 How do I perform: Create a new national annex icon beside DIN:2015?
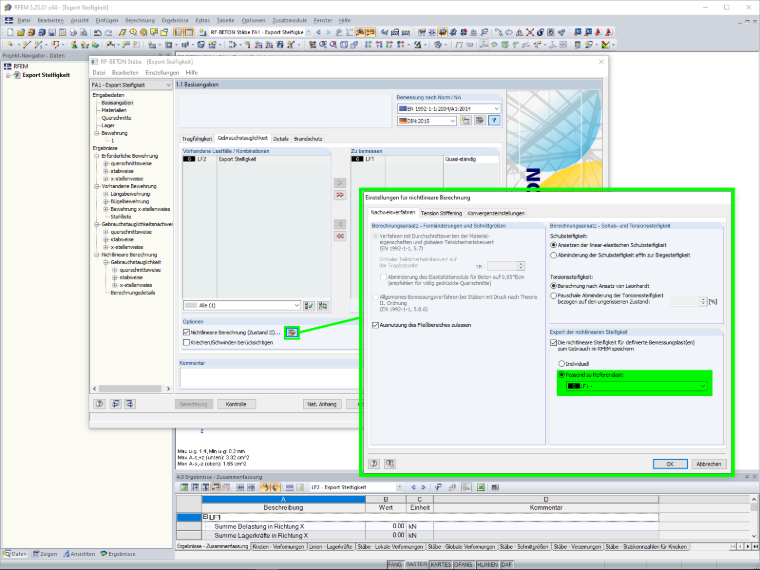pos(466,121)
